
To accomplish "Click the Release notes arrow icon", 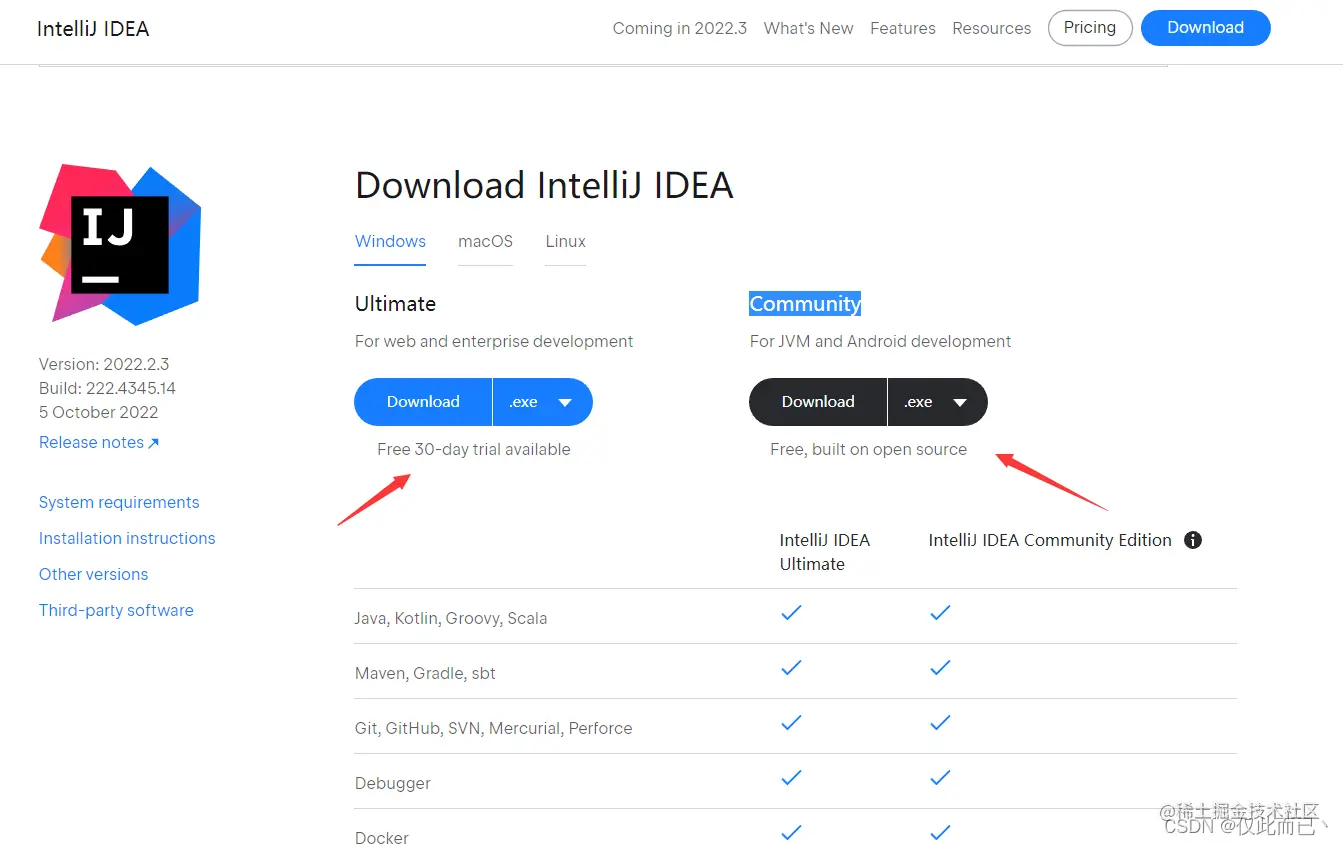I will (153, 443).
